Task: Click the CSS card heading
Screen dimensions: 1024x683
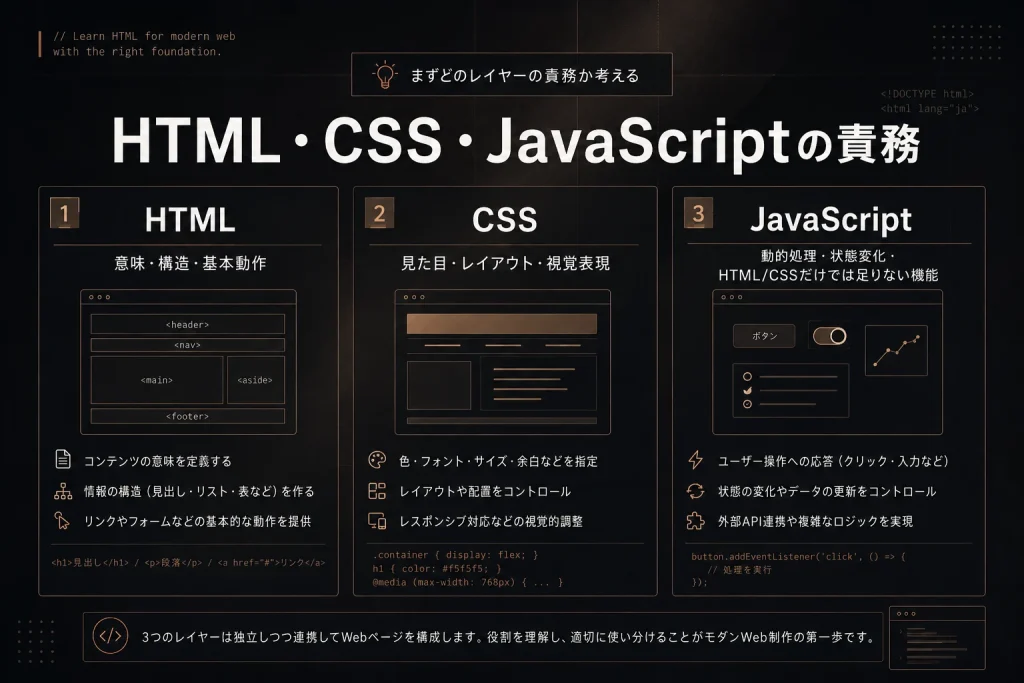Action: pyautogui.click(x=505, y=219)
